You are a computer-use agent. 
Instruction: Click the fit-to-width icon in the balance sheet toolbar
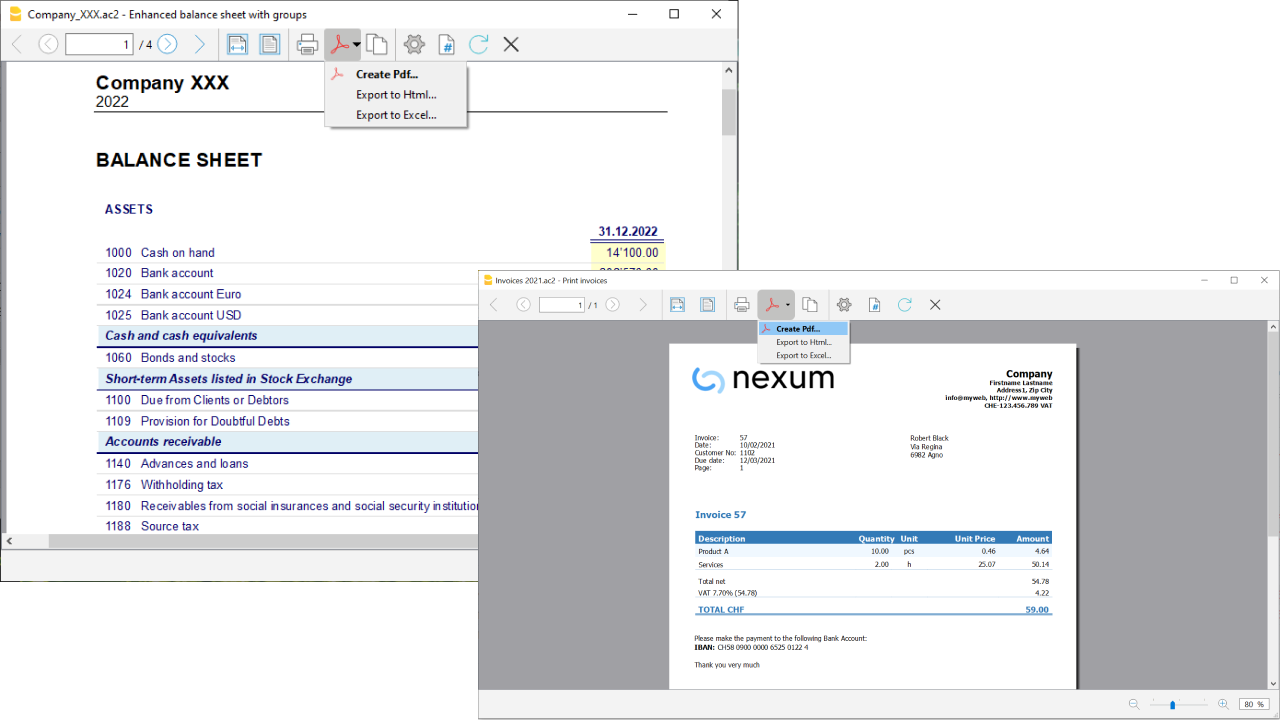point(237,44)
